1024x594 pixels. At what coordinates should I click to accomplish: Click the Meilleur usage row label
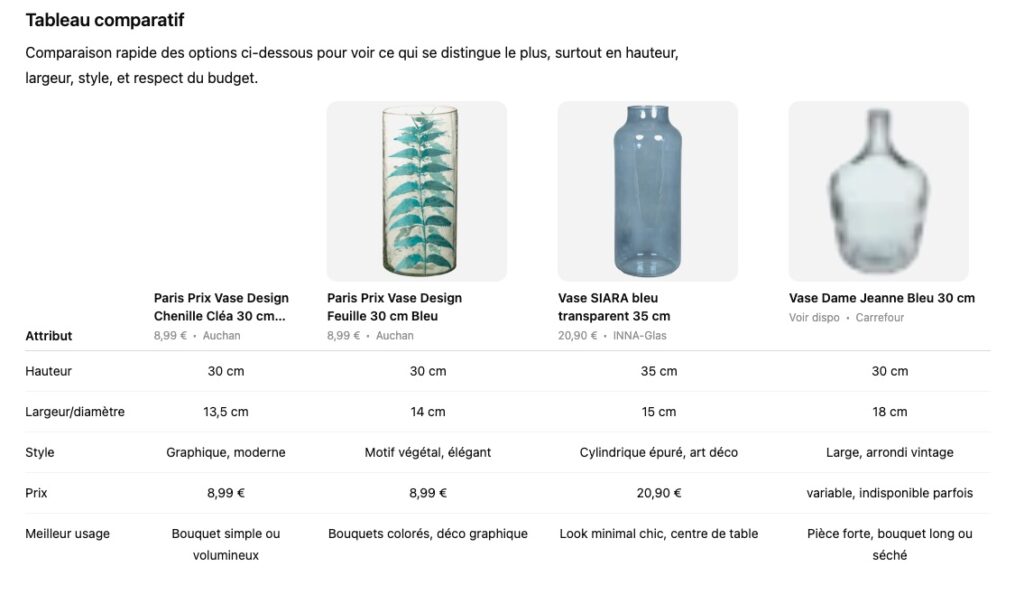pos(67,534)
